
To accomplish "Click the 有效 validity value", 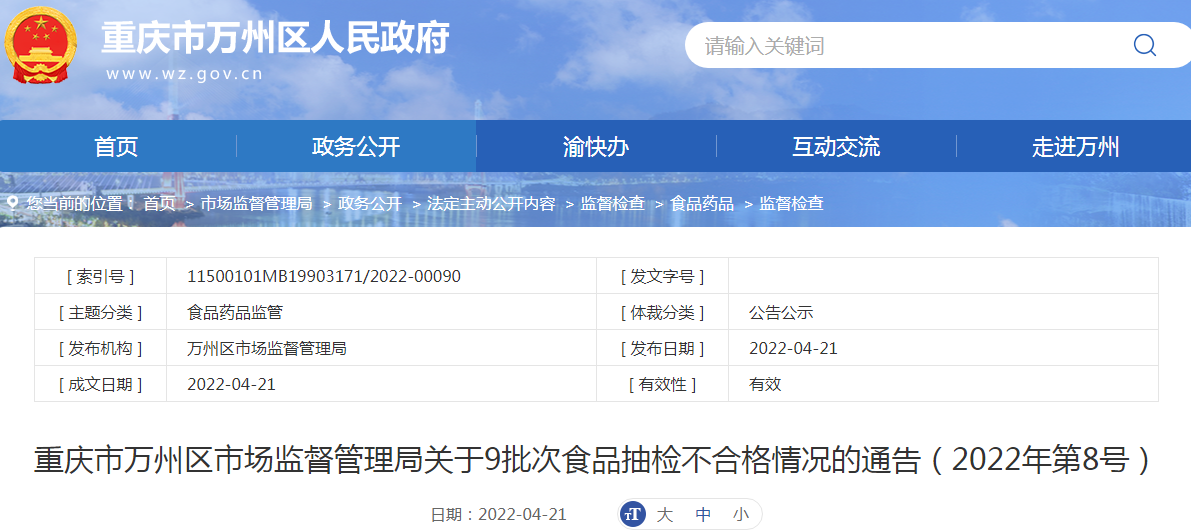I will tap(765, 385).
